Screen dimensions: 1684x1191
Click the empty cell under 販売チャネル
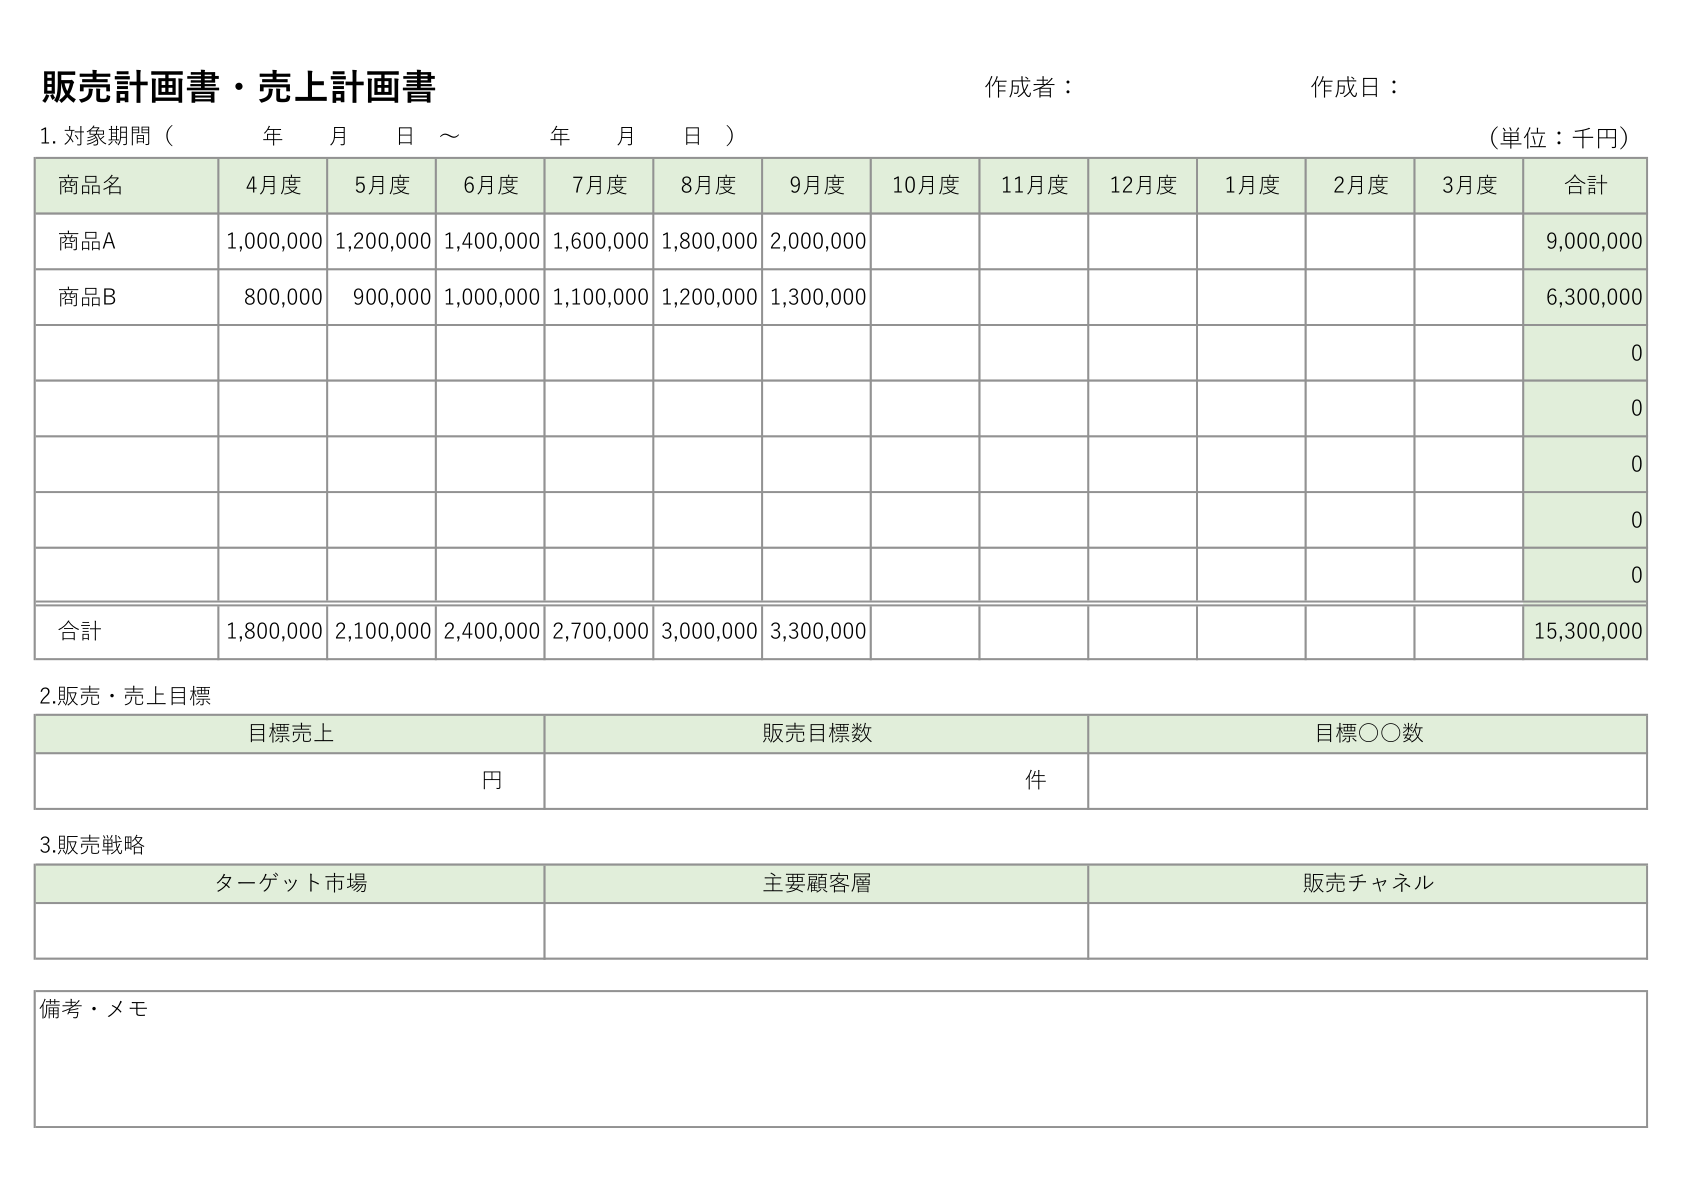(x=1368, y=931)
